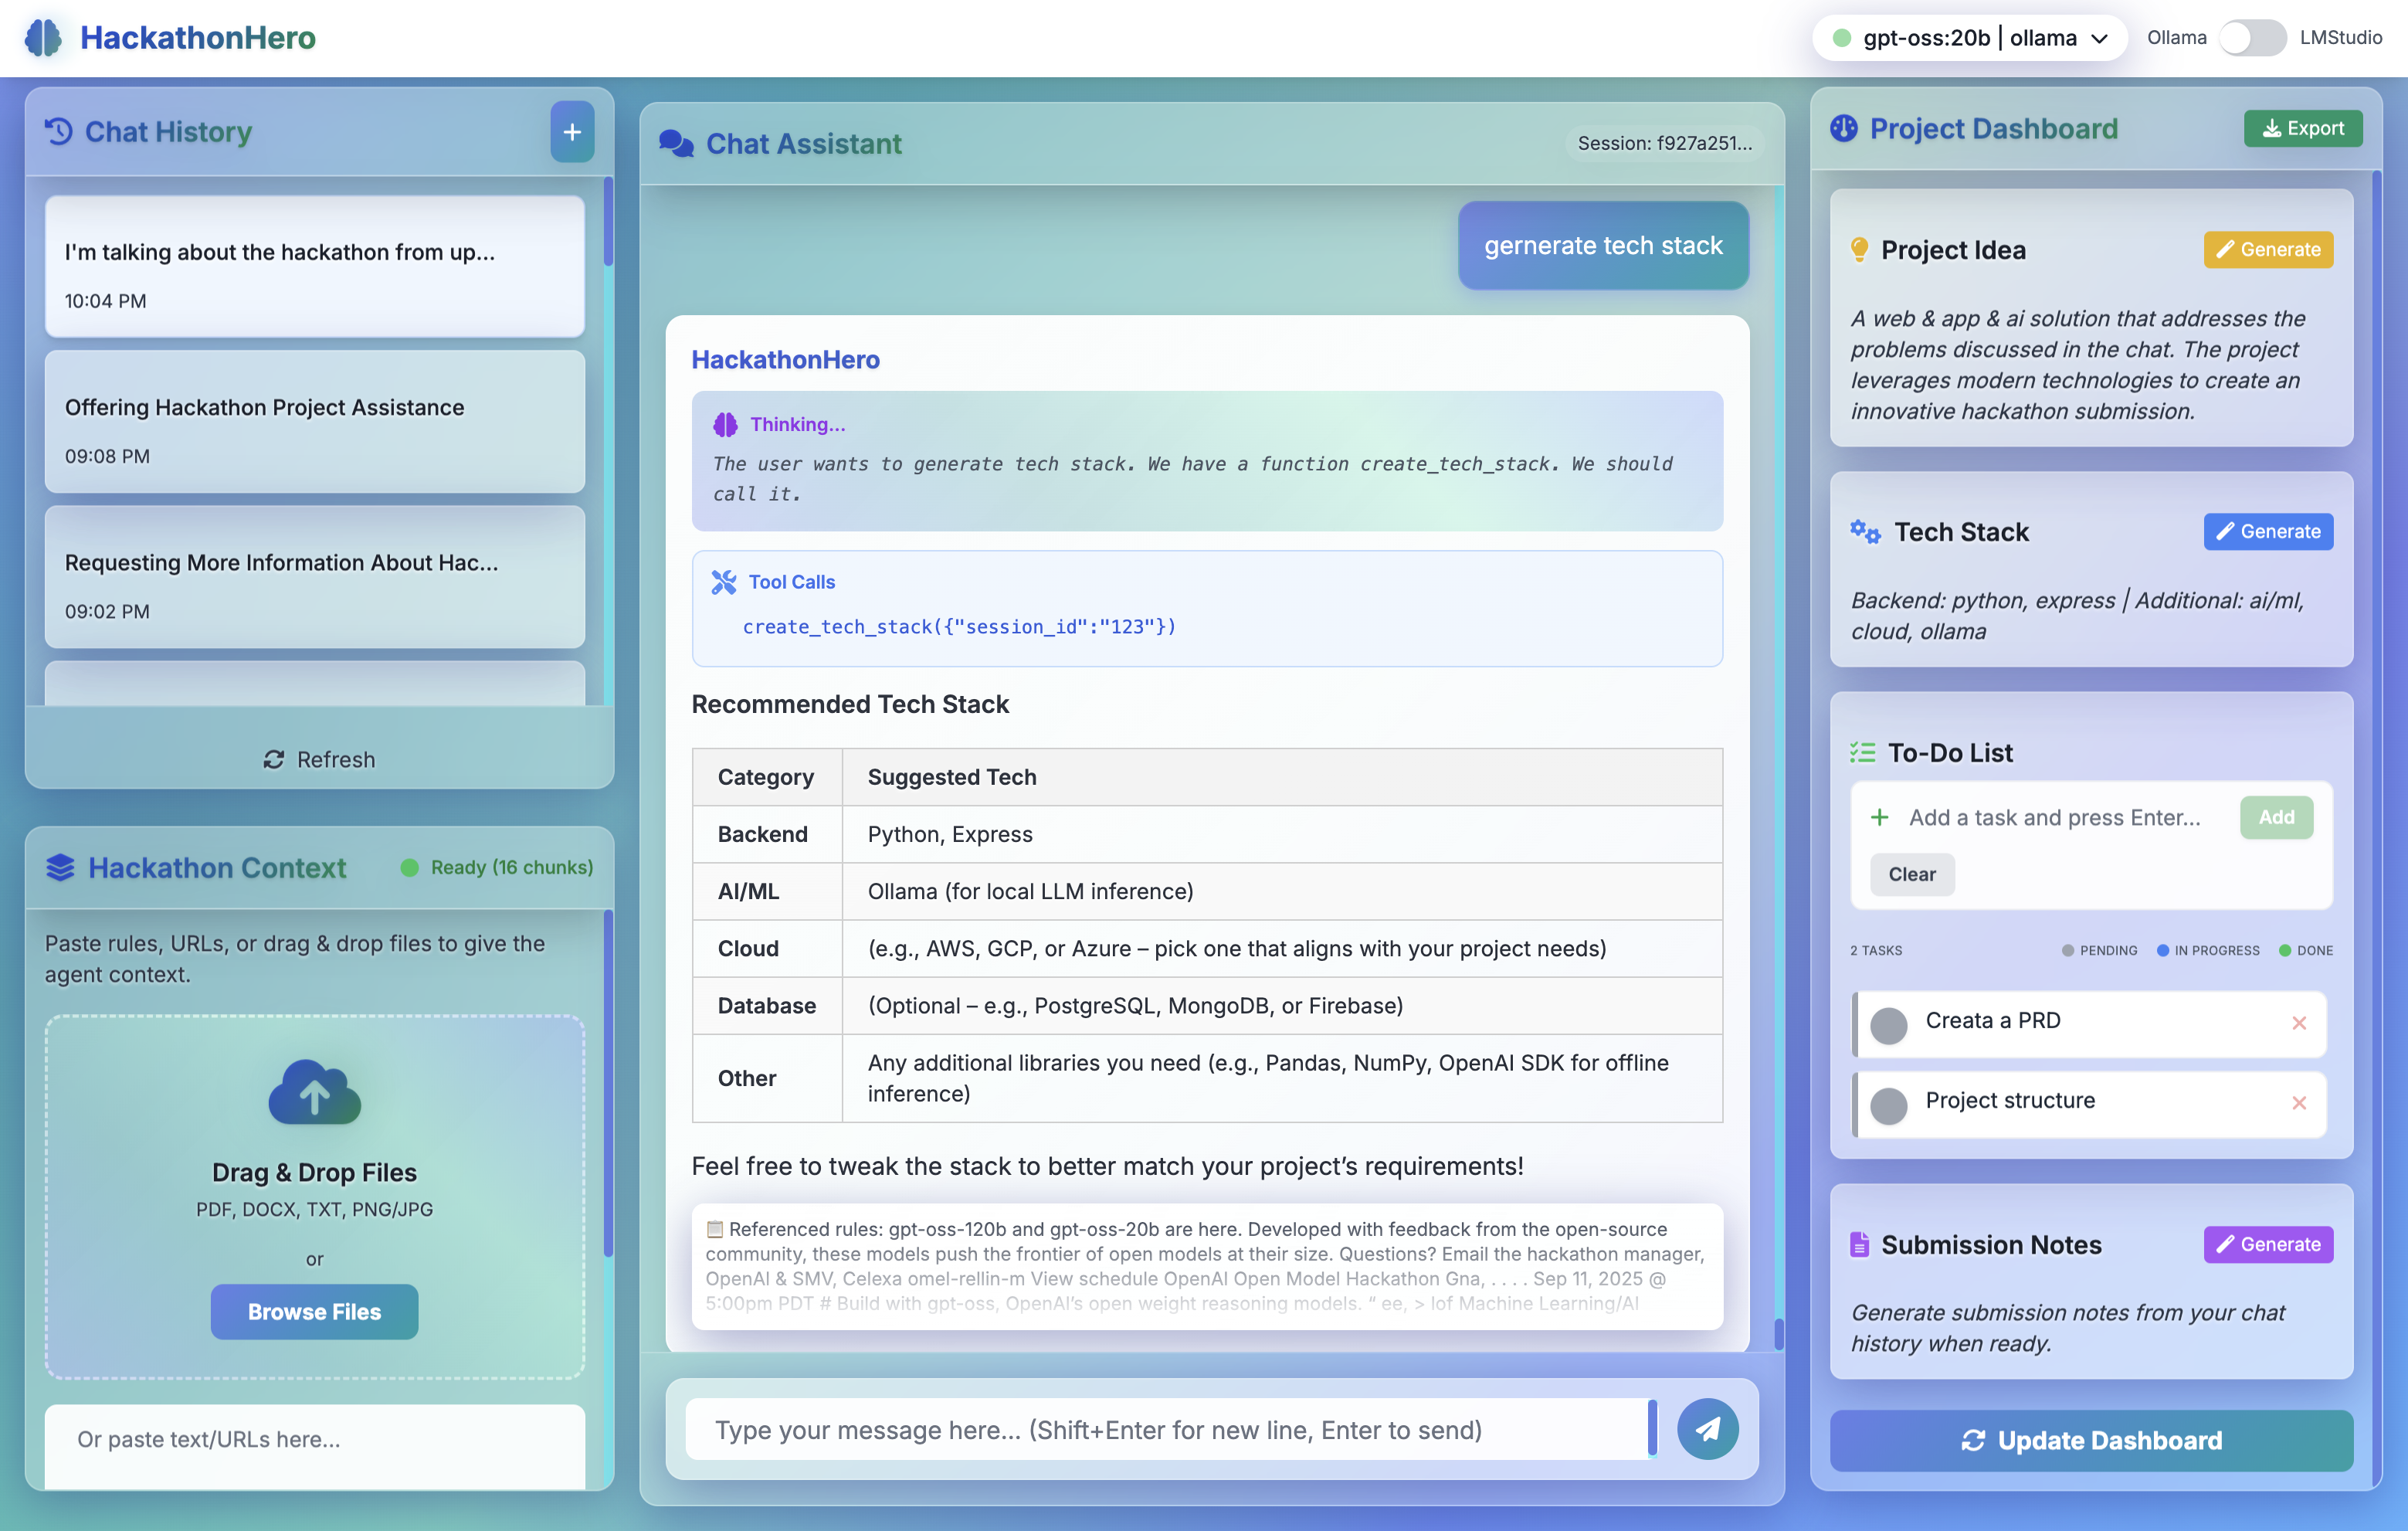
Task: Send message with paper plane icon
Action: click(x=1707, y=1429)
